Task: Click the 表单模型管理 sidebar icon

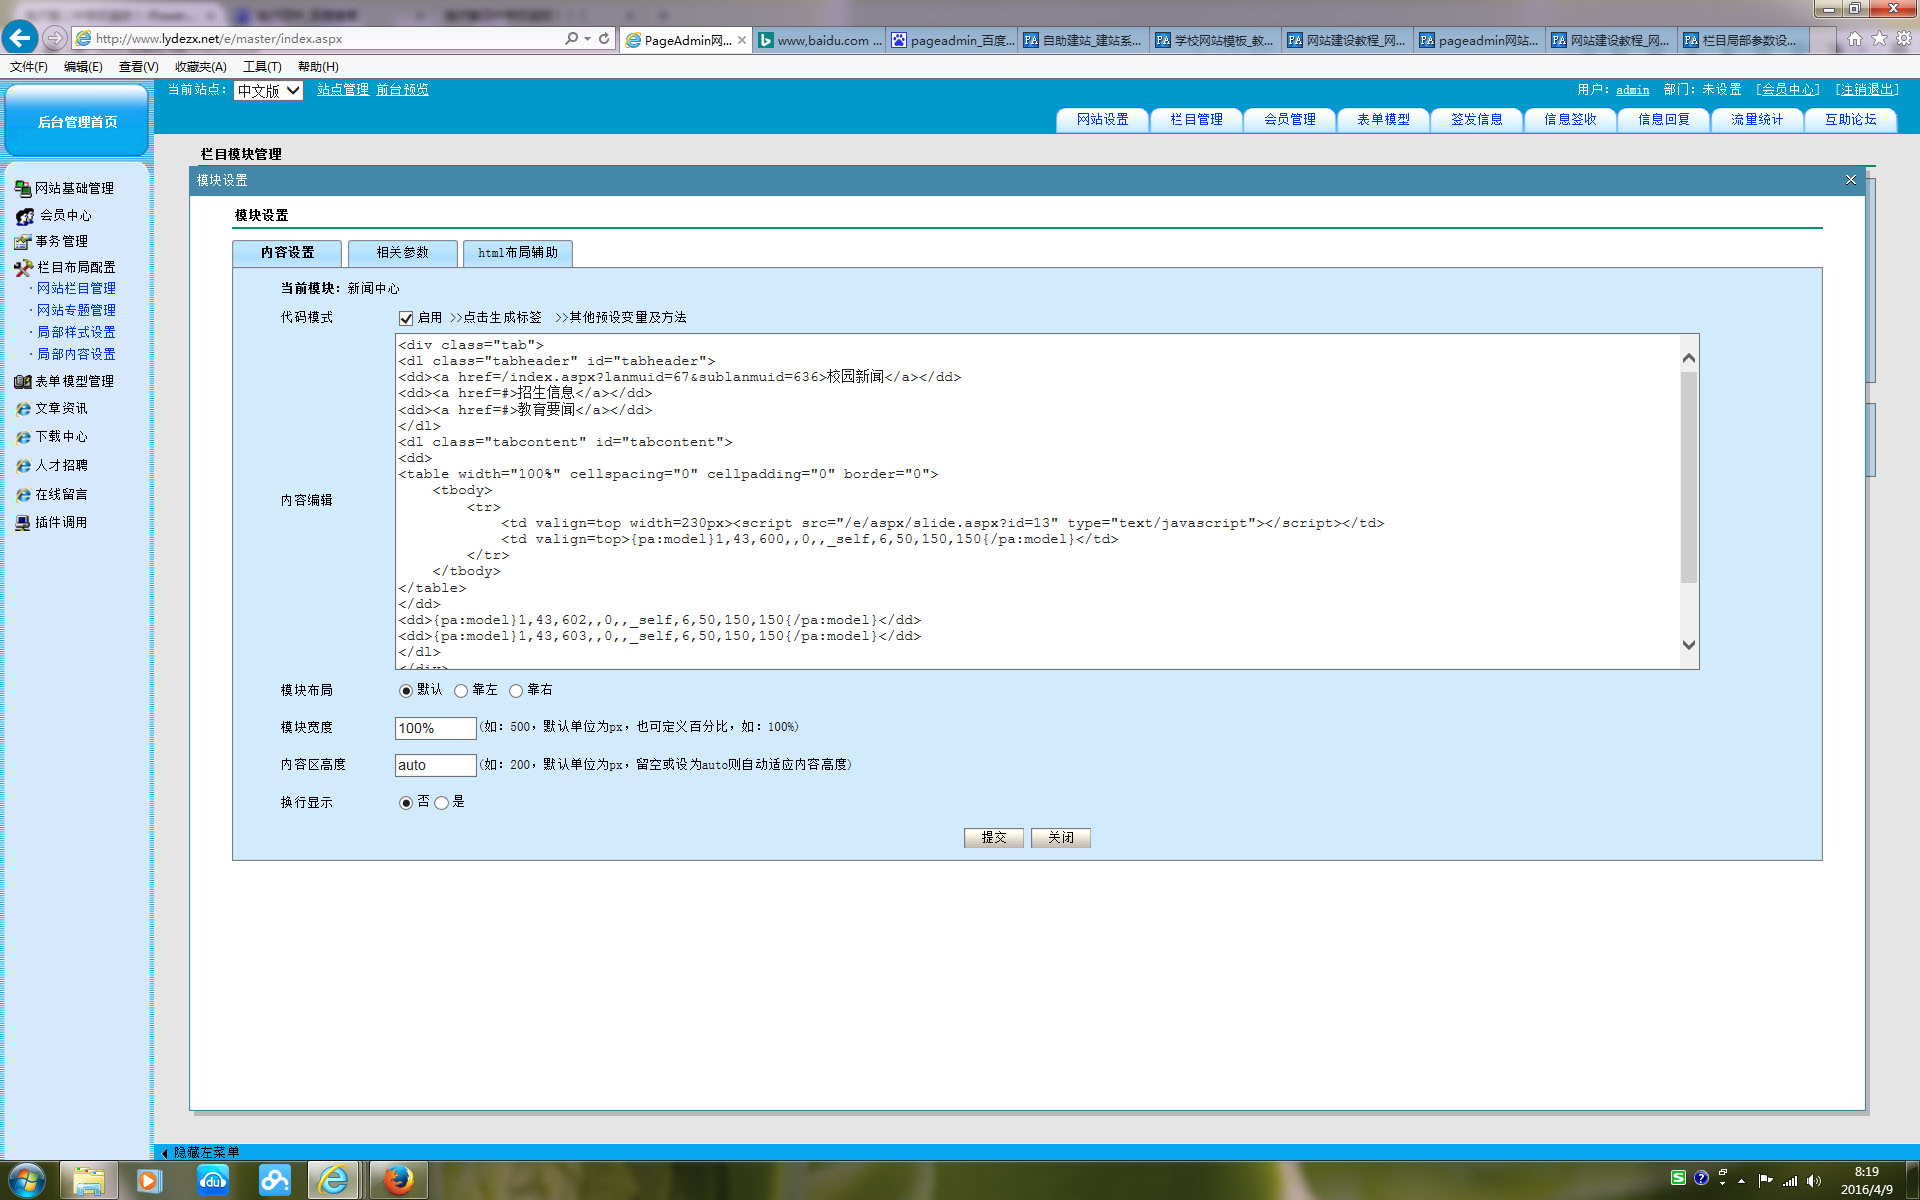Action: pyautogui.click(x=22, y=381)
